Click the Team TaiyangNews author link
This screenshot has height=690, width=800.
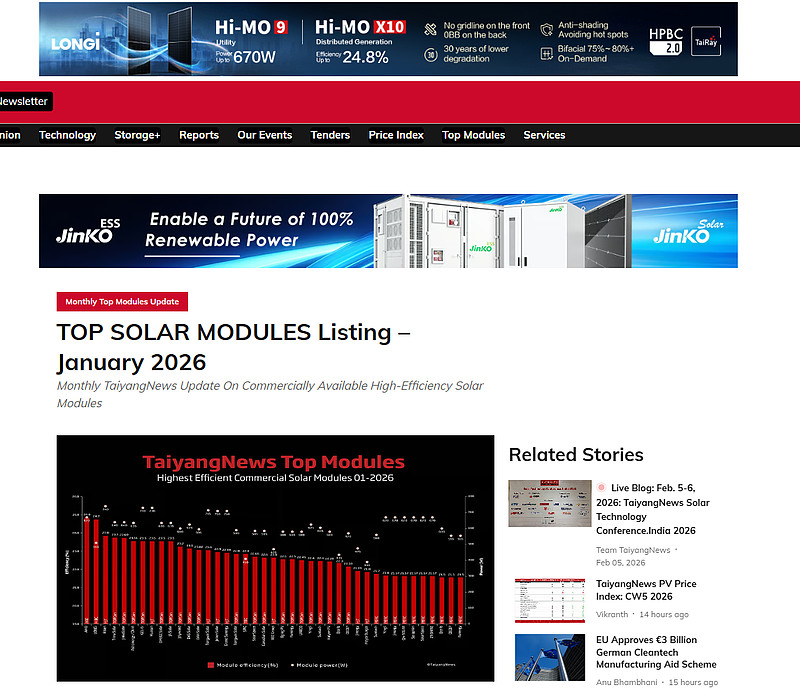(x=633, y=550)
